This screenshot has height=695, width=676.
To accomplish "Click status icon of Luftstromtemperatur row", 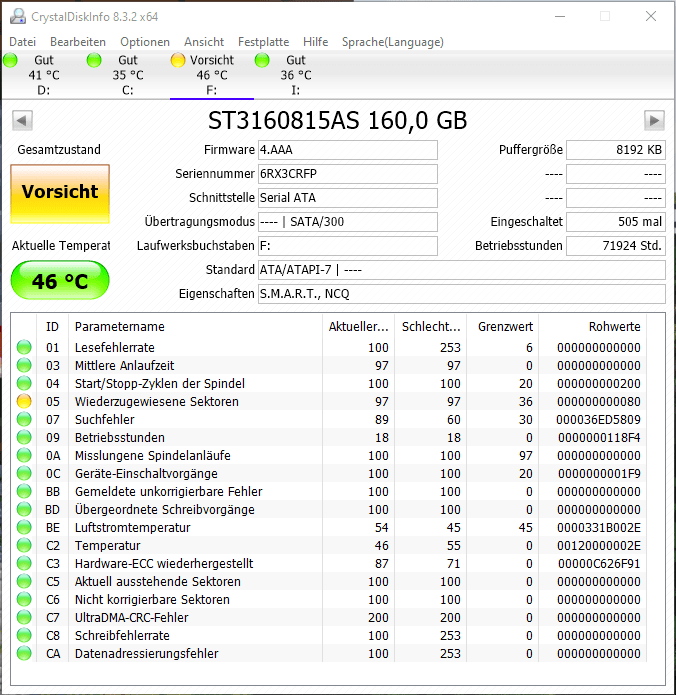I will [24, 527].
